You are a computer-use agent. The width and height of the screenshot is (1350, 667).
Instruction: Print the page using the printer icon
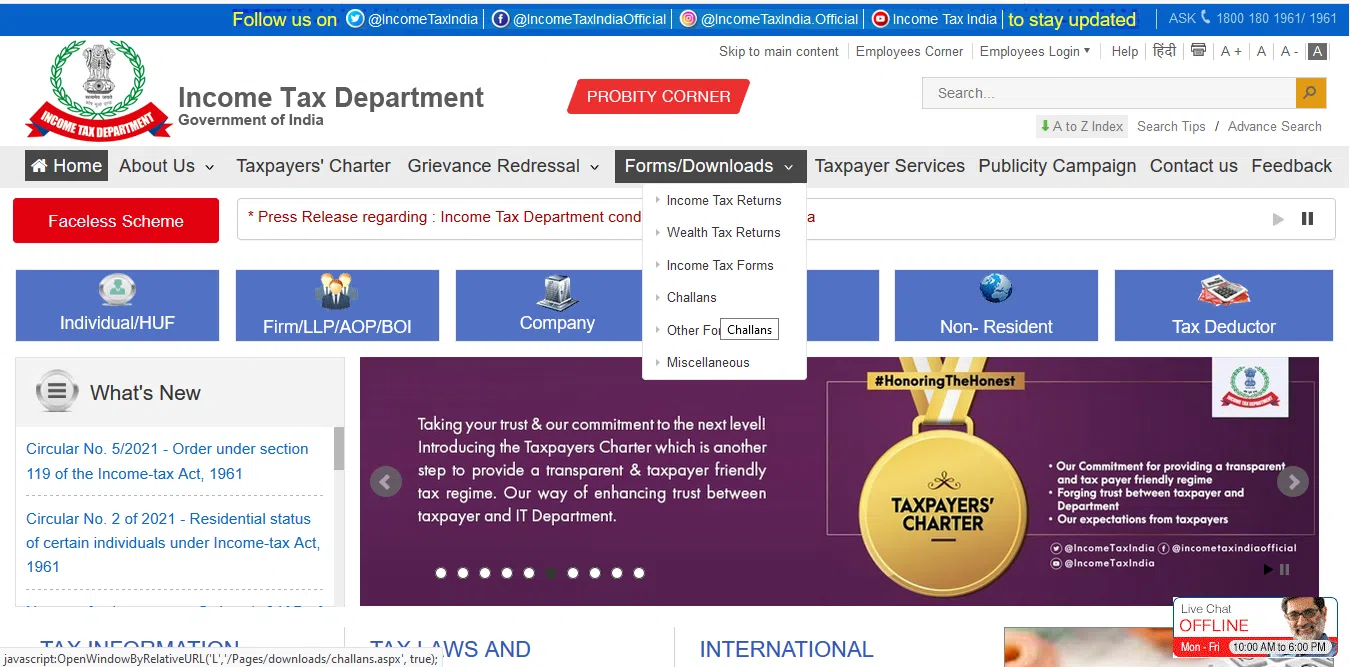pyautogui.click(x=1198, y=51)
